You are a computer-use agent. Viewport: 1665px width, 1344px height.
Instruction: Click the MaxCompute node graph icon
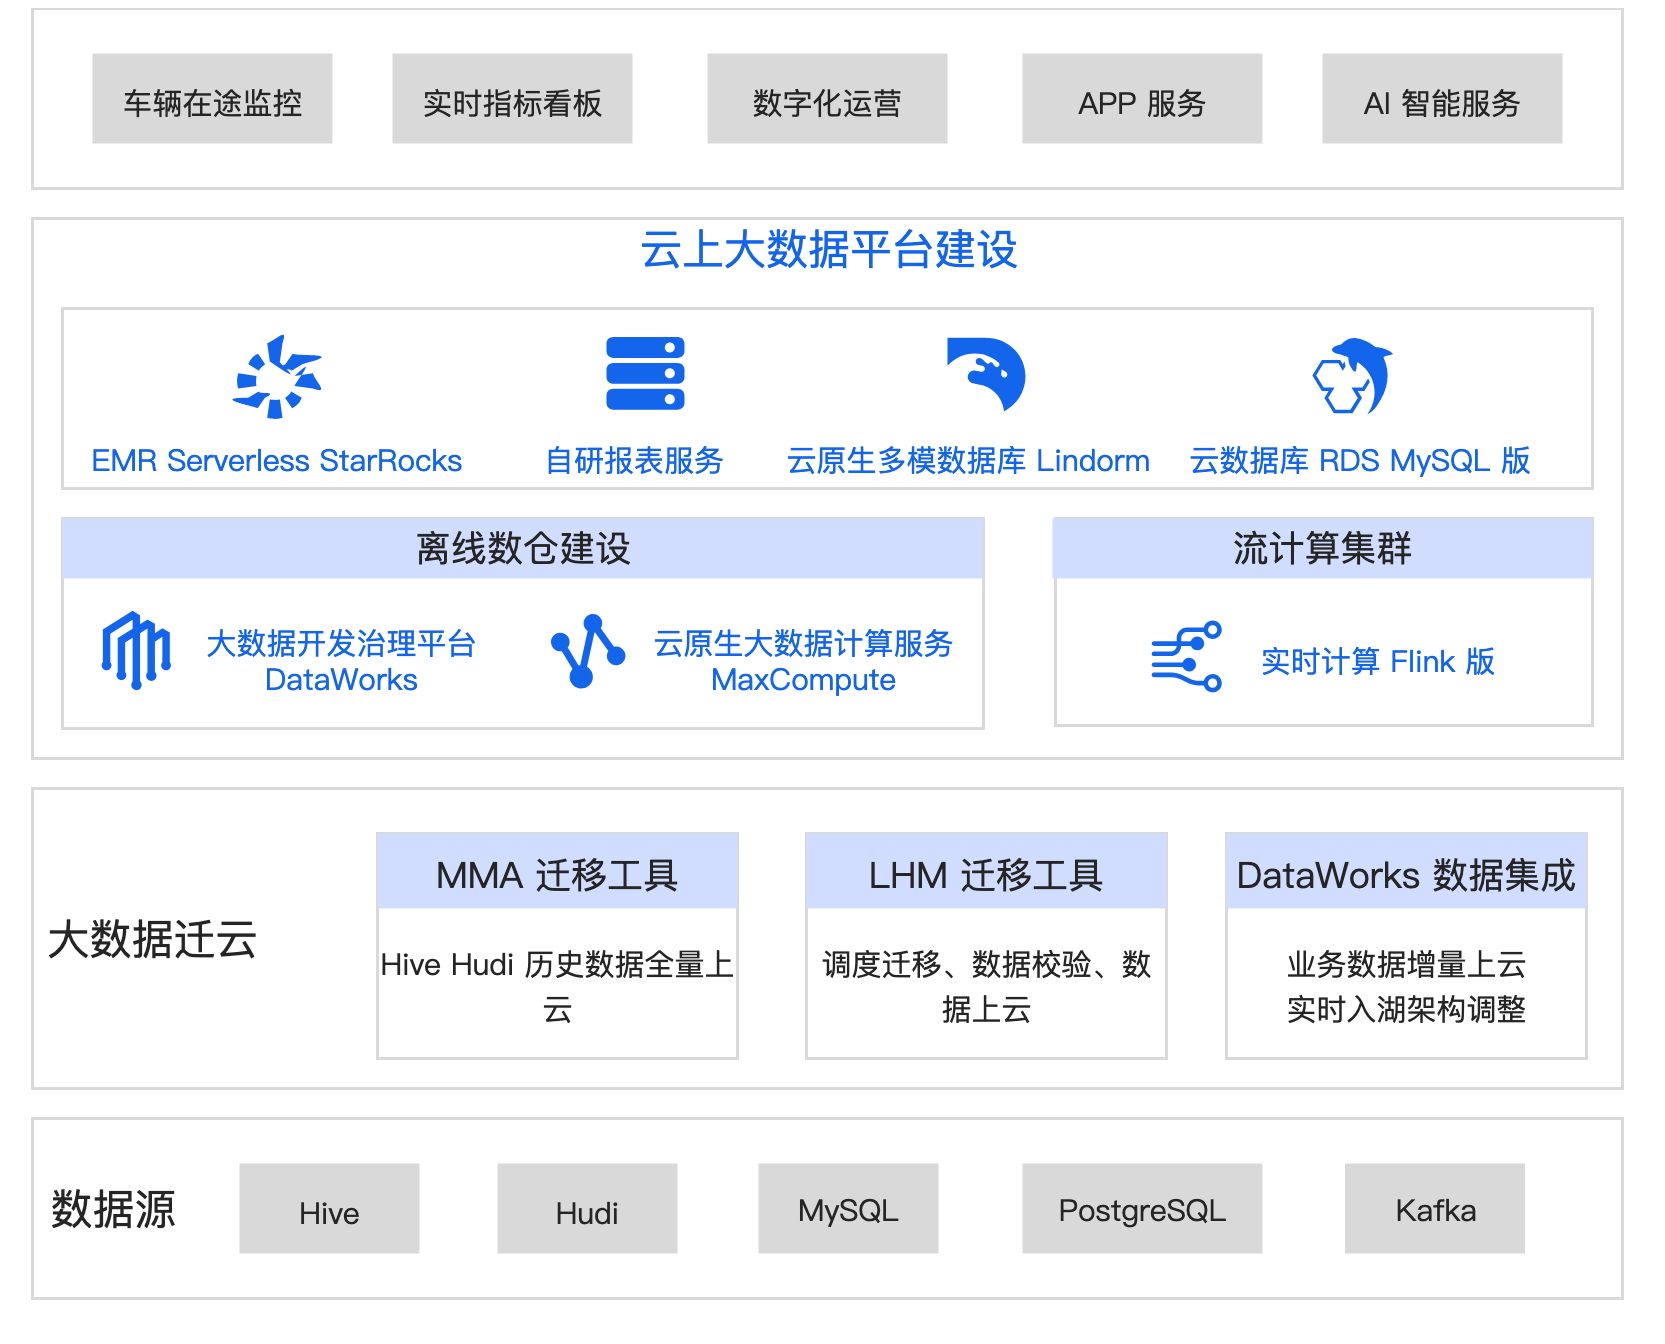[588, 650]
